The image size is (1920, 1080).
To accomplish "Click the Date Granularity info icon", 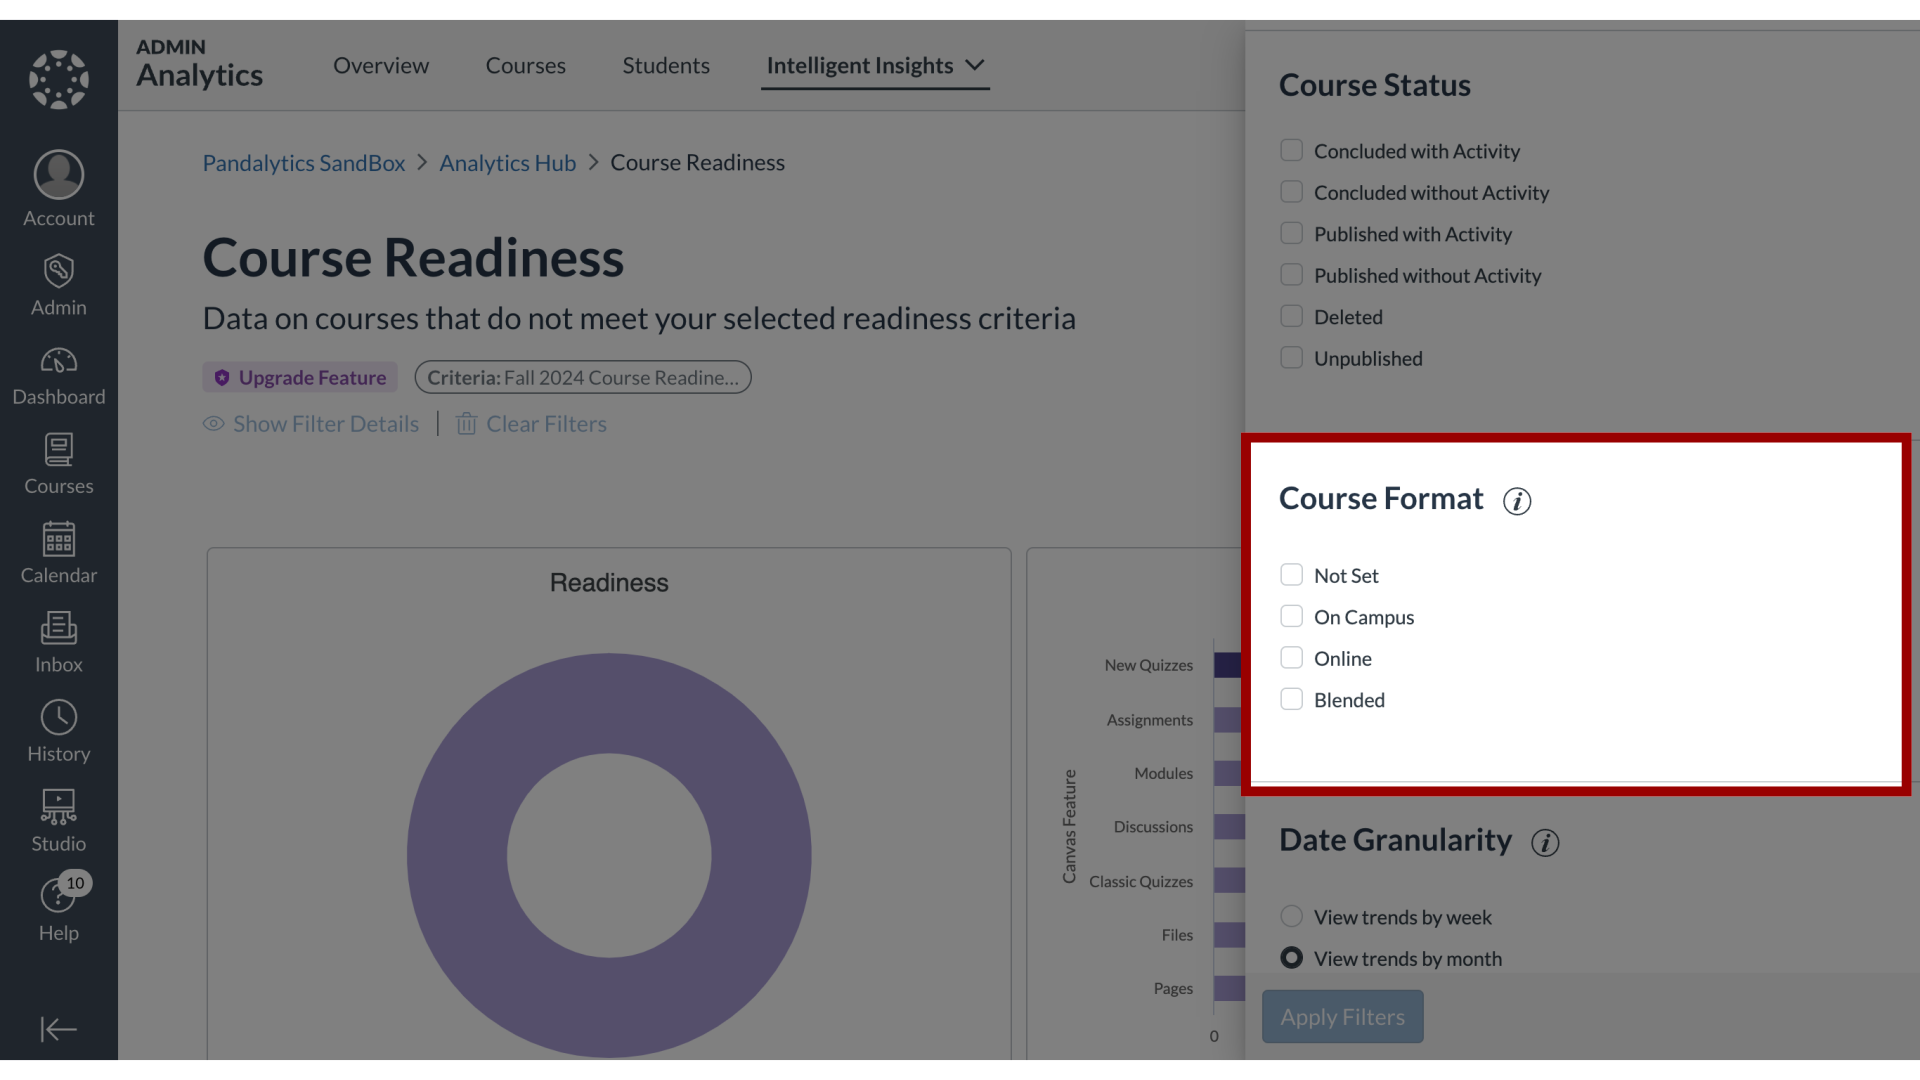I will (x=1545, y=843).
